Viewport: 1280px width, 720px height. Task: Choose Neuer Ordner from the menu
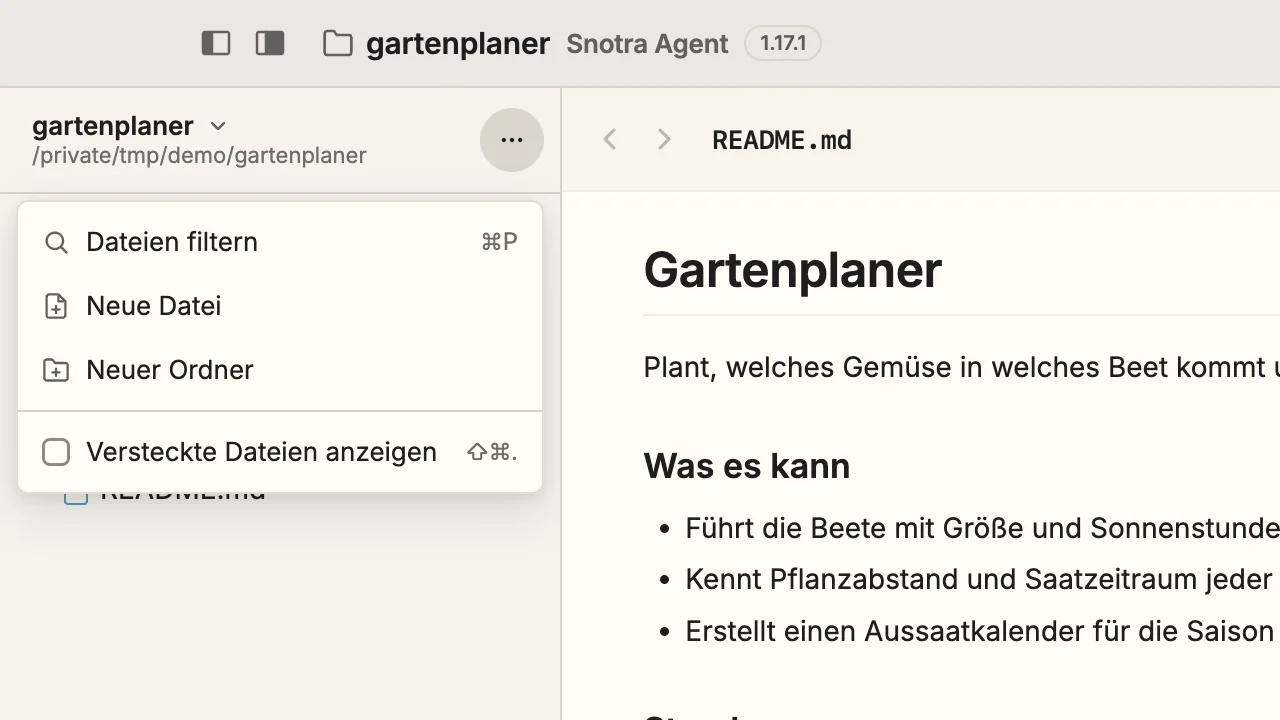pyautogui.click(x=280, y=370)
